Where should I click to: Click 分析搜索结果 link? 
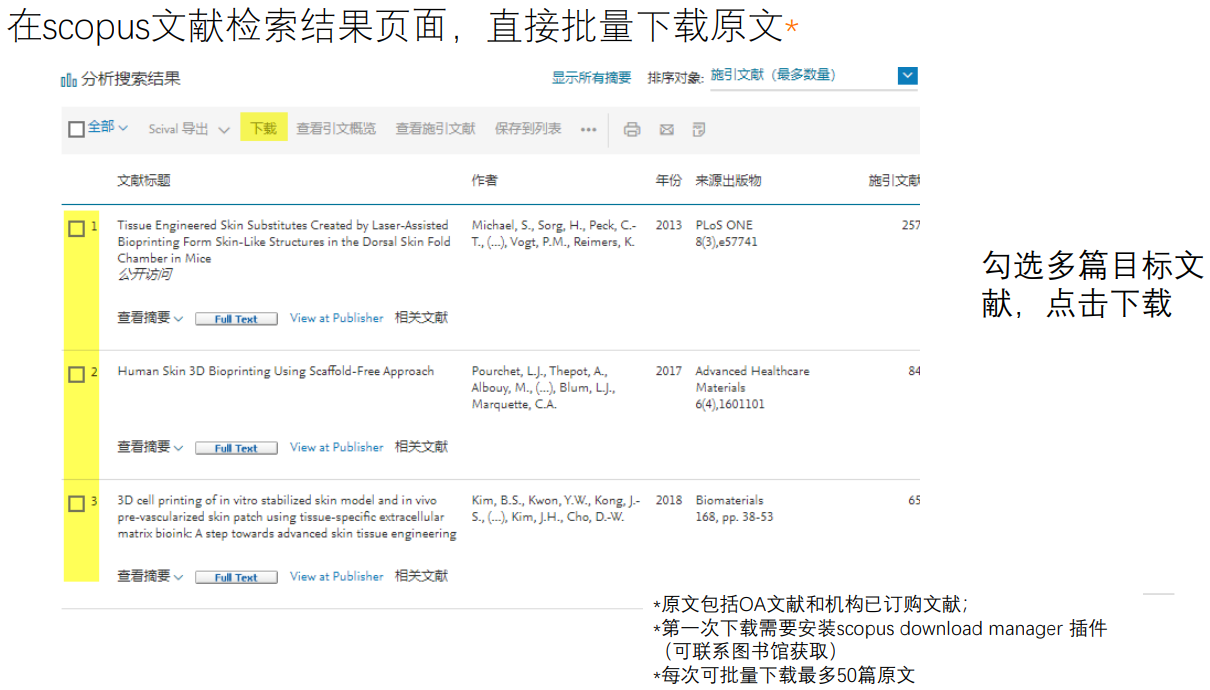point(131,80)
